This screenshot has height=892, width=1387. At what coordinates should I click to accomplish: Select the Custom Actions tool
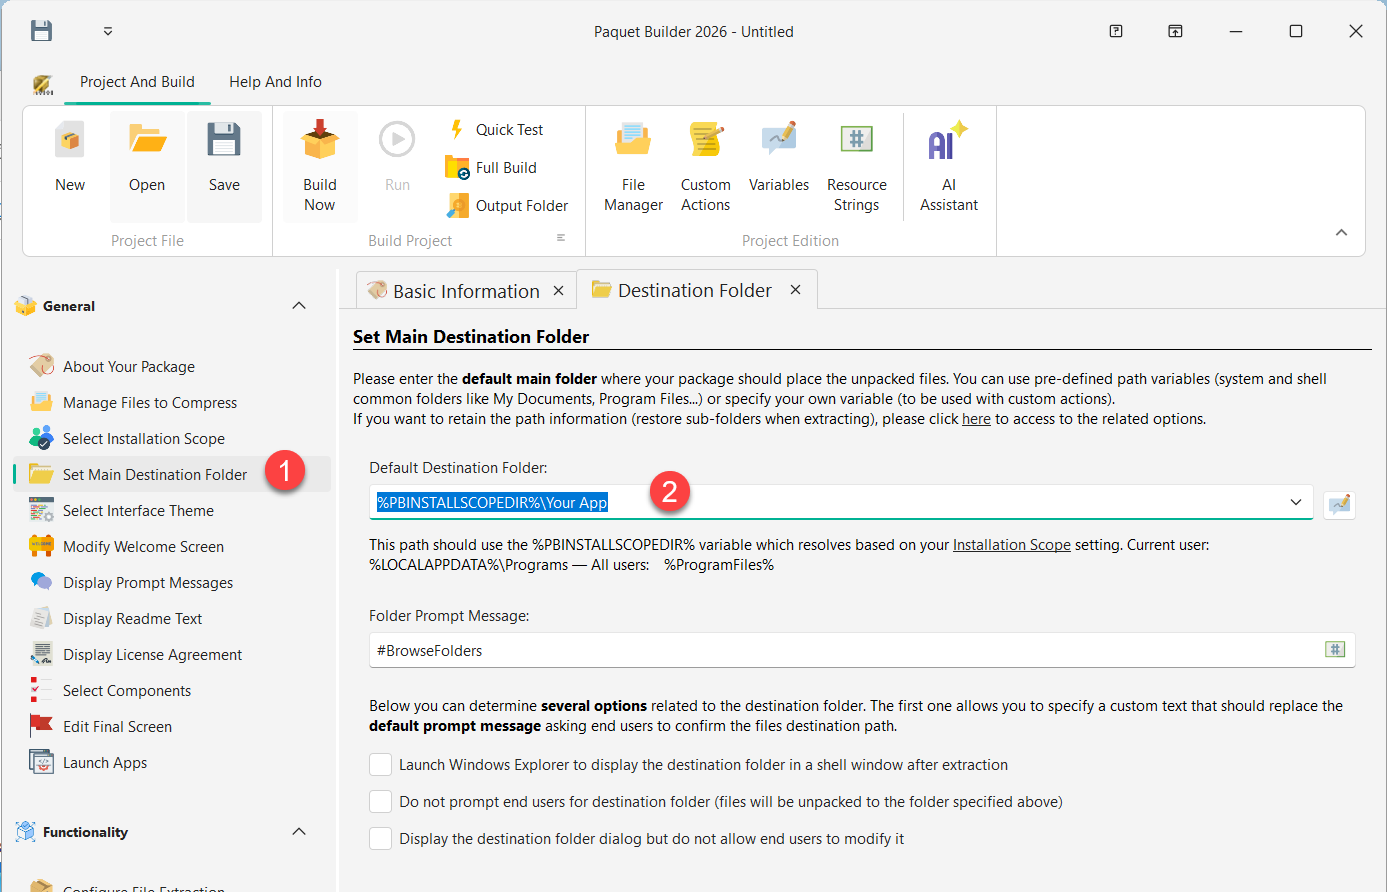pyautogui.click(x=705, y=165)
